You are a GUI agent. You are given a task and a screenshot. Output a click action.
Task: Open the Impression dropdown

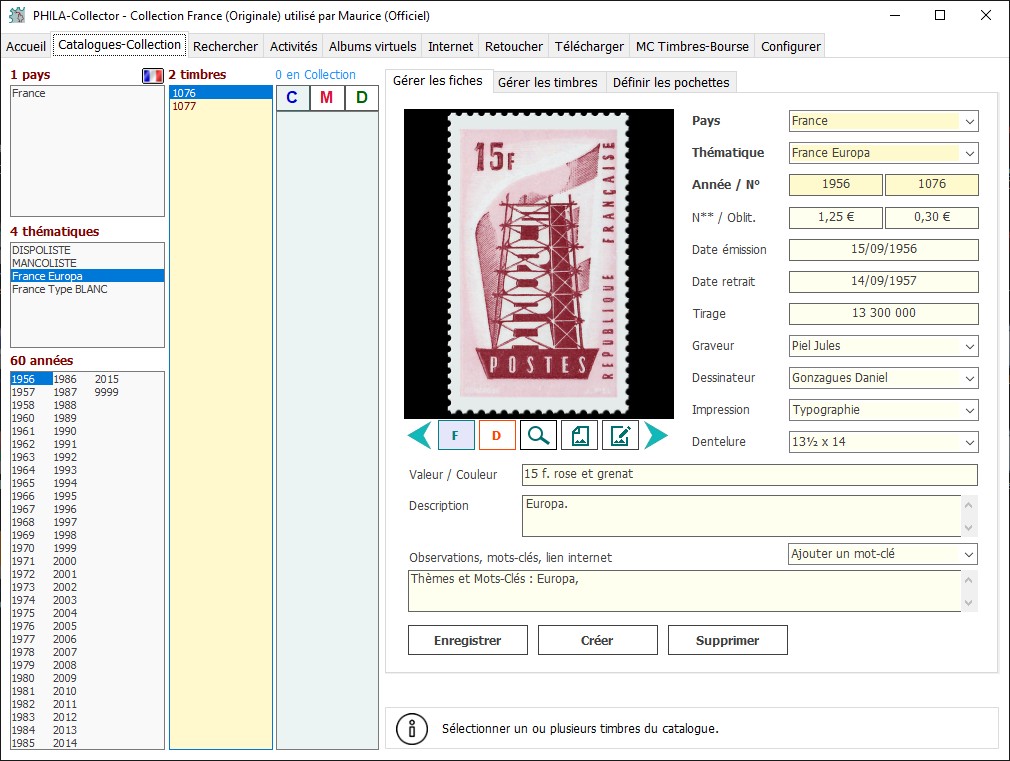(969, 410)
